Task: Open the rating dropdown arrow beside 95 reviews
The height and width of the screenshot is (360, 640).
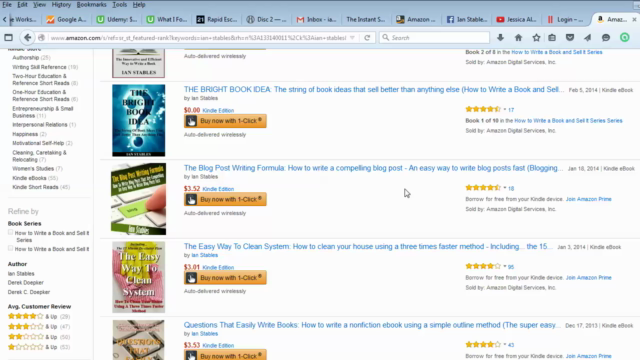Action: click(x=505, y=266)
